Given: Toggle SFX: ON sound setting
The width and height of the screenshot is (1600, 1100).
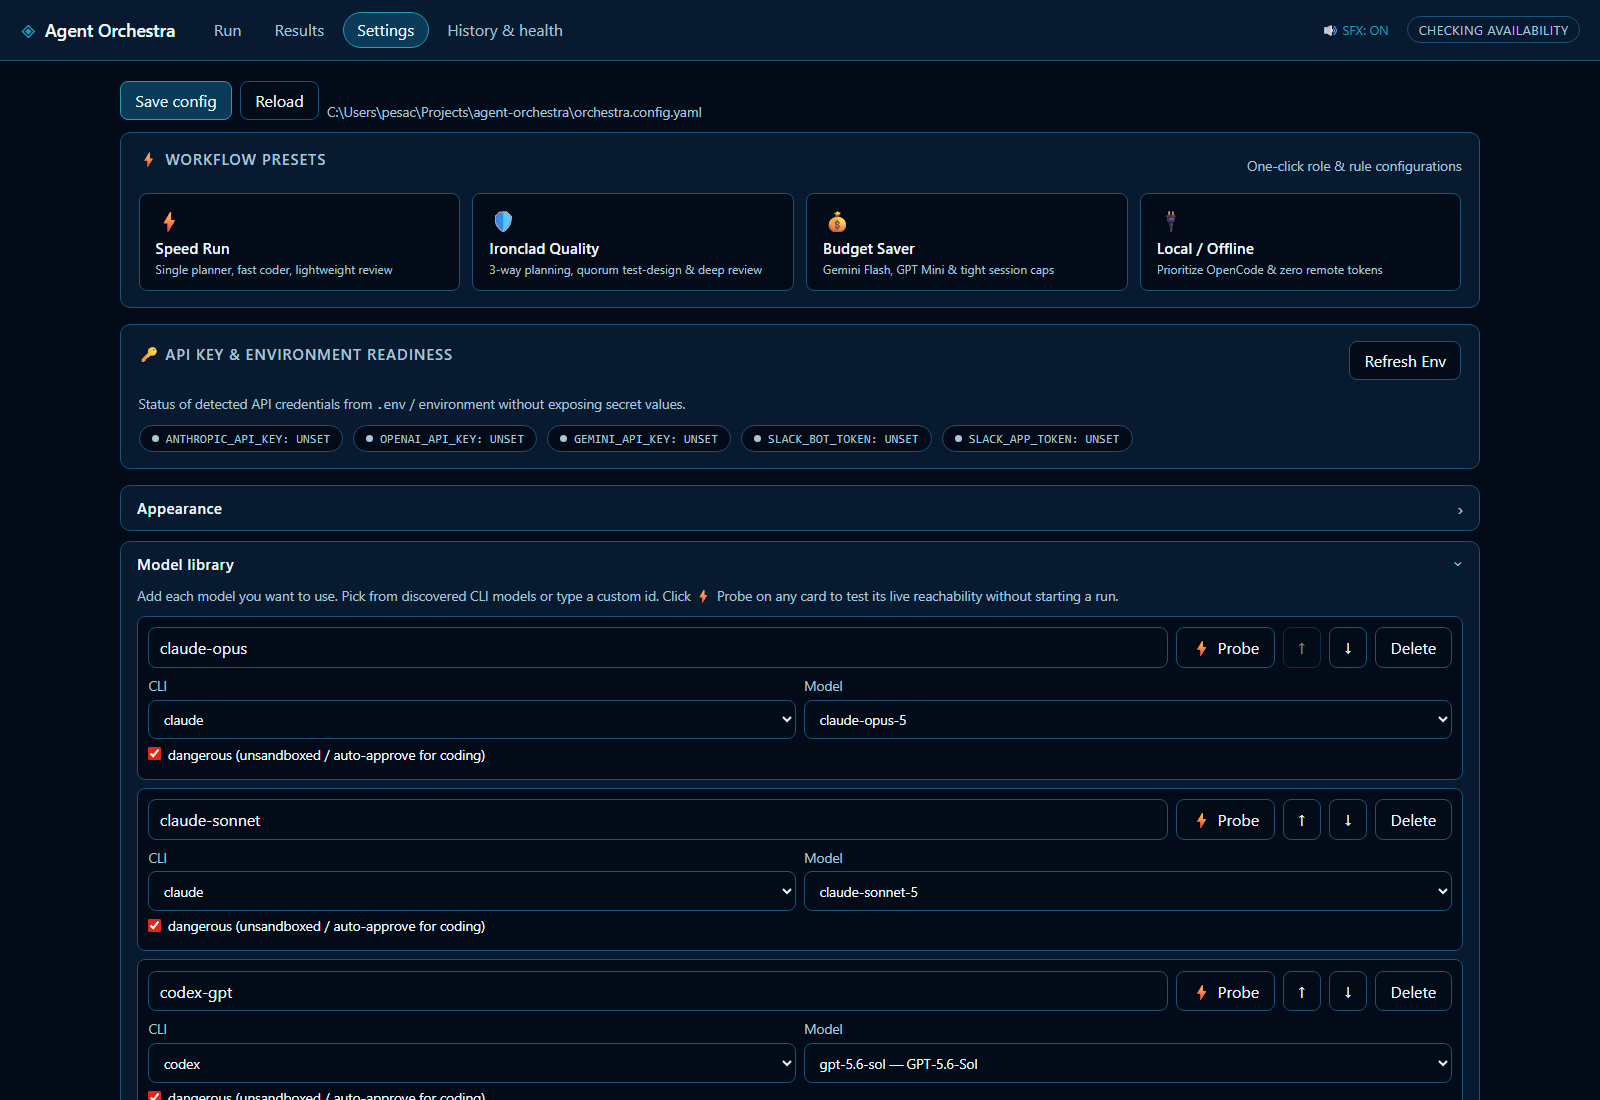Looking at the screenshot, I should (x=1356, y=31).
